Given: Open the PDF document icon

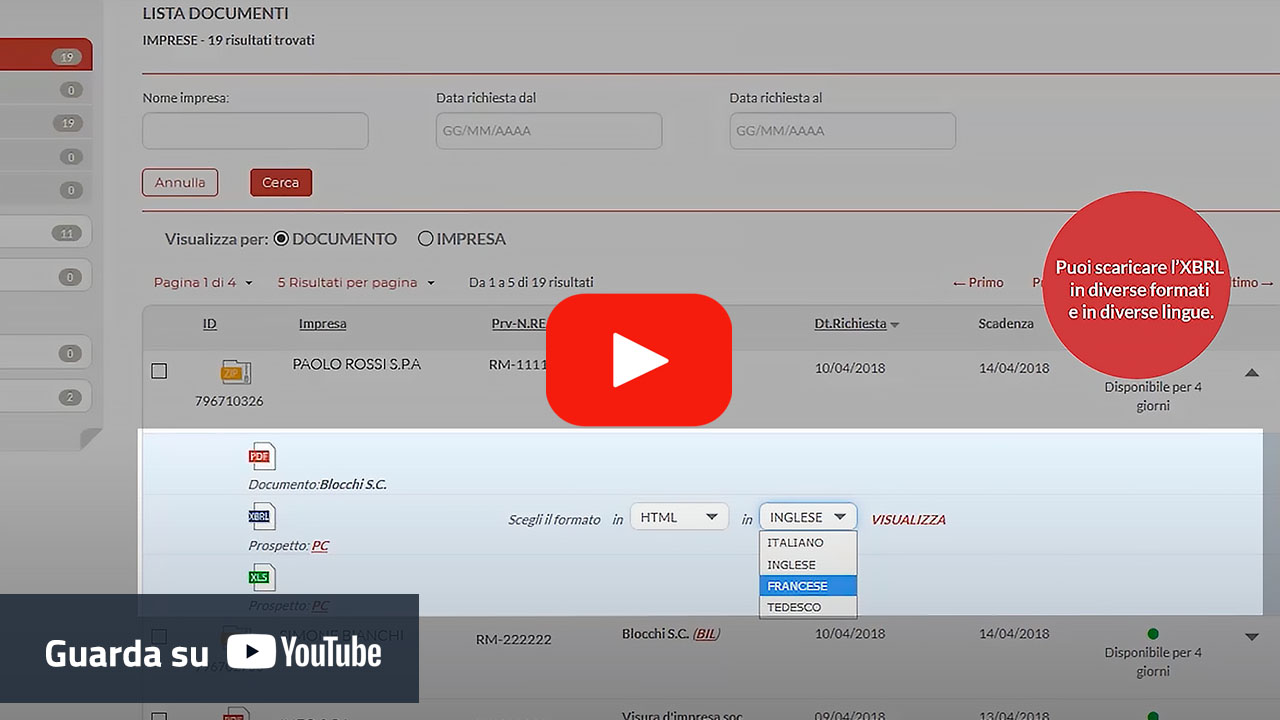Looking at the screenshot, I should [x=261, y=456].
